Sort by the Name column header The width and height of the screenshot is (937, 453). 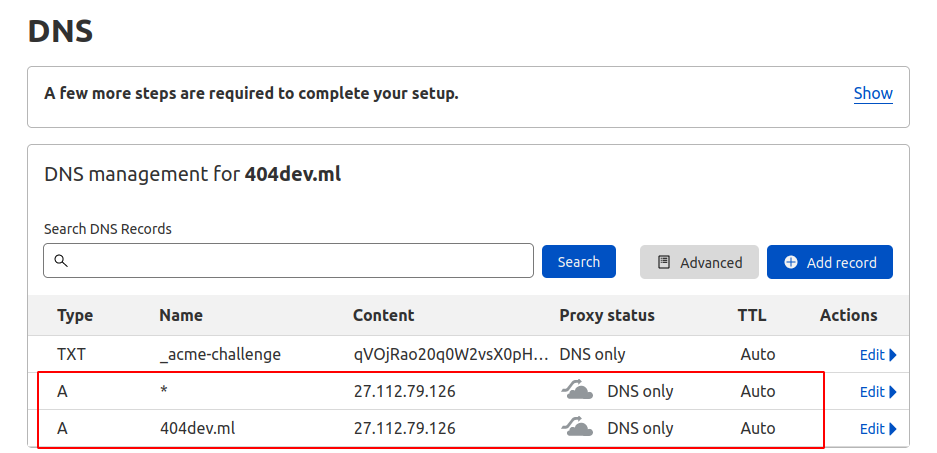pyautogui.click(x=181, y=316)
